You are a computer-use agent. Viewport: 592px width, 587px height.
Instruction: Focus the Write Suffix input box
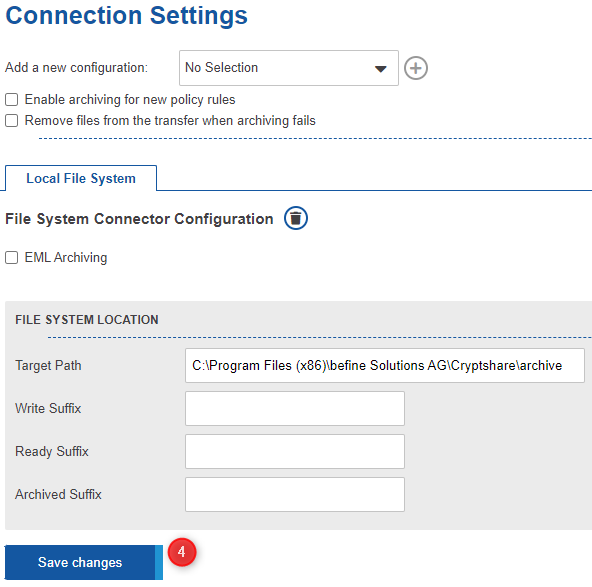(295, 408)
